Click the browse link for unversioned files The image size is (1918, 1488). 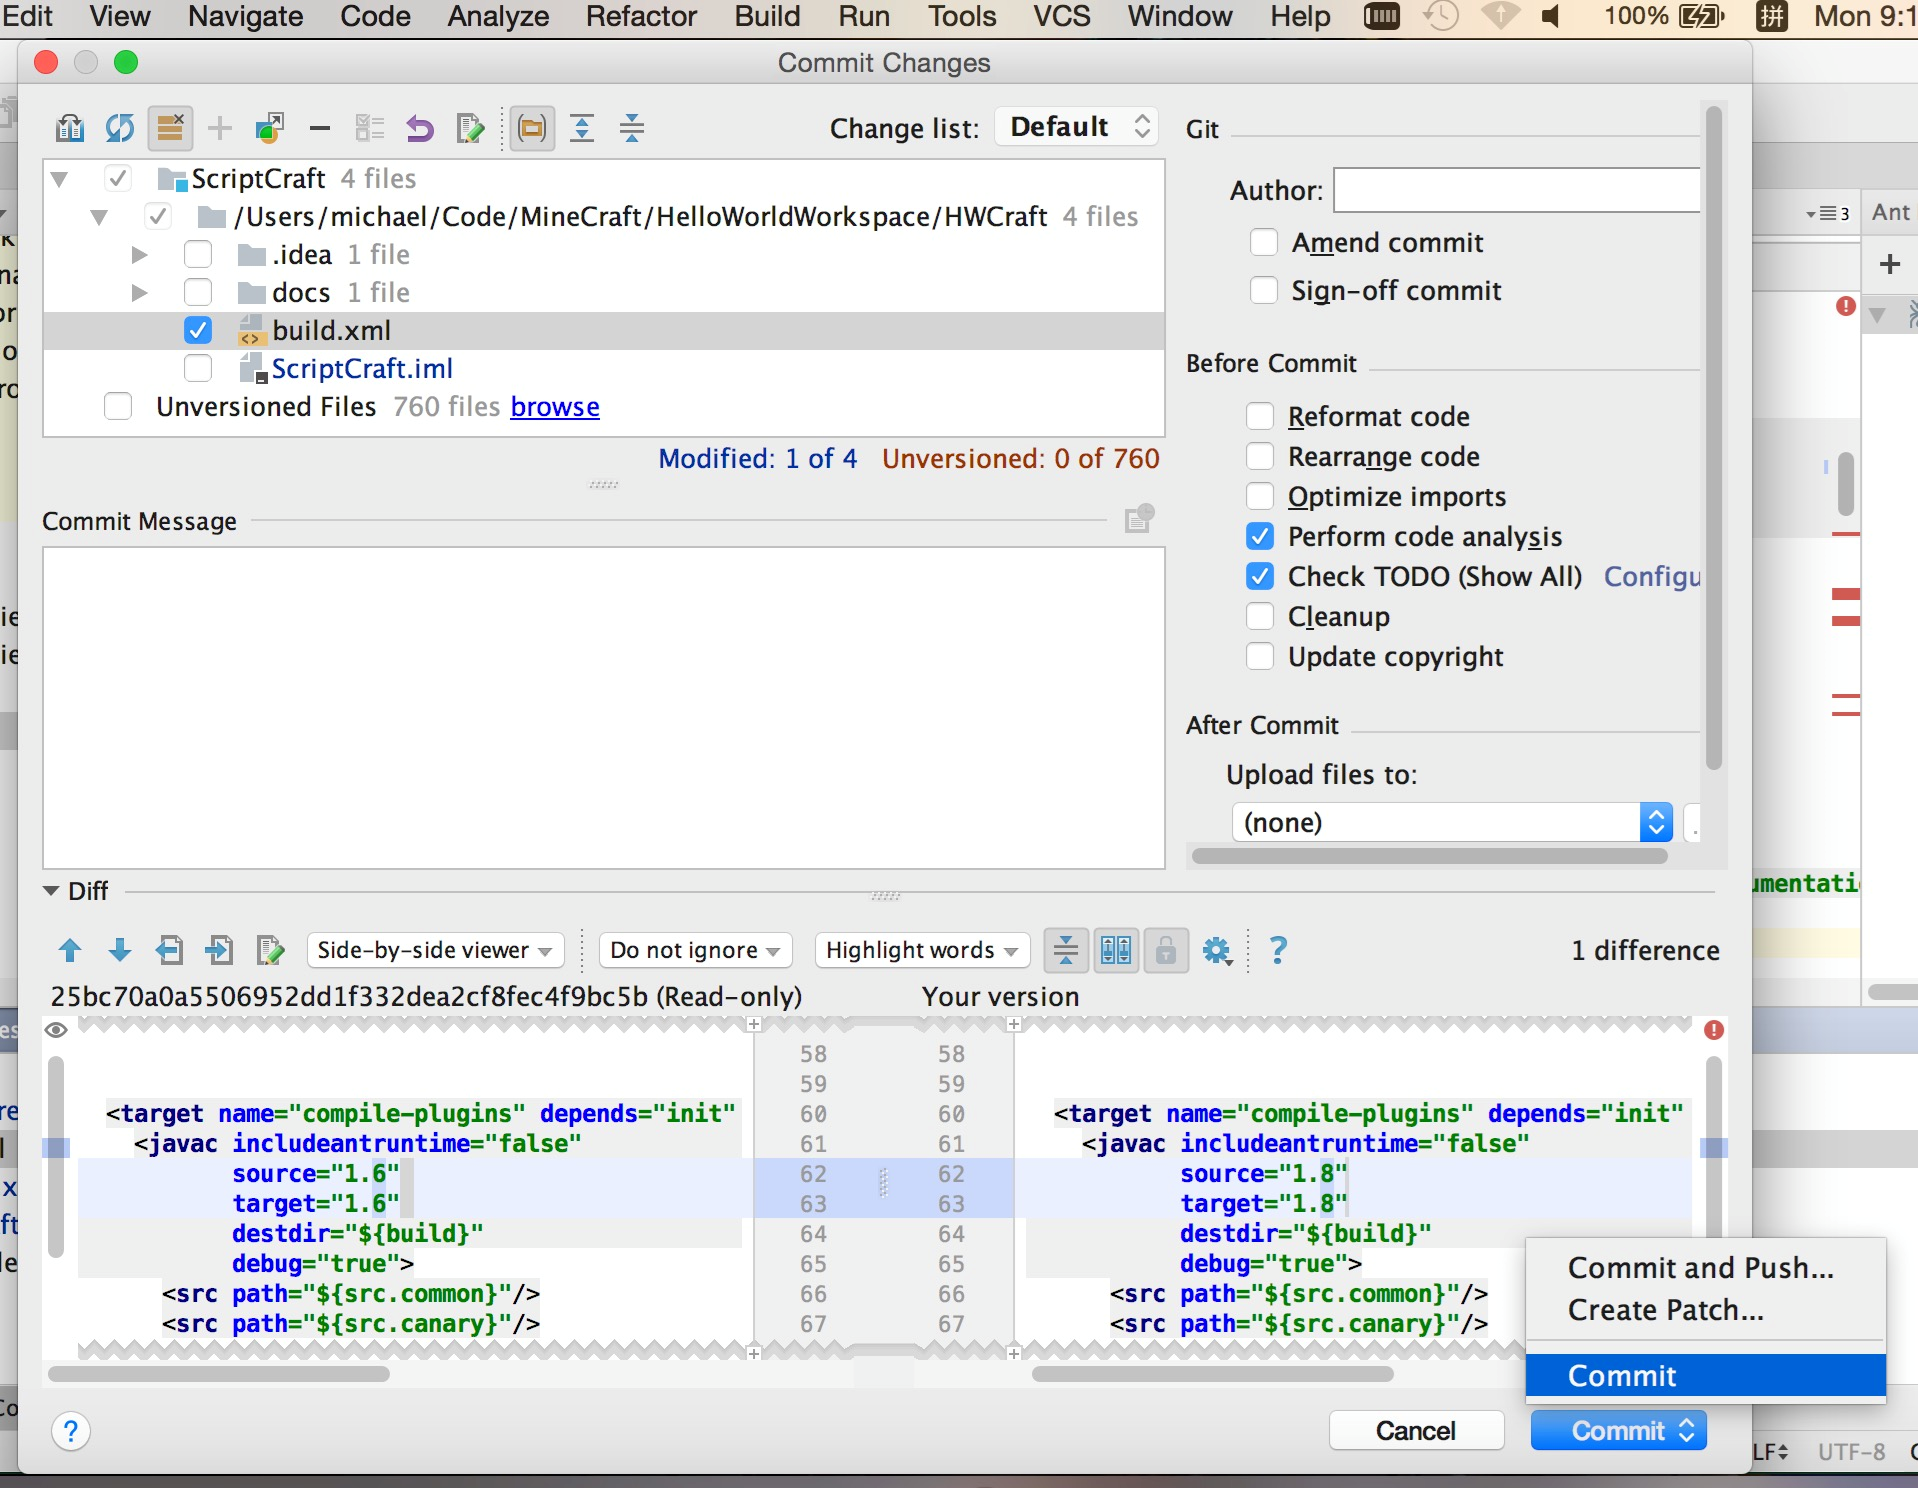555,407
